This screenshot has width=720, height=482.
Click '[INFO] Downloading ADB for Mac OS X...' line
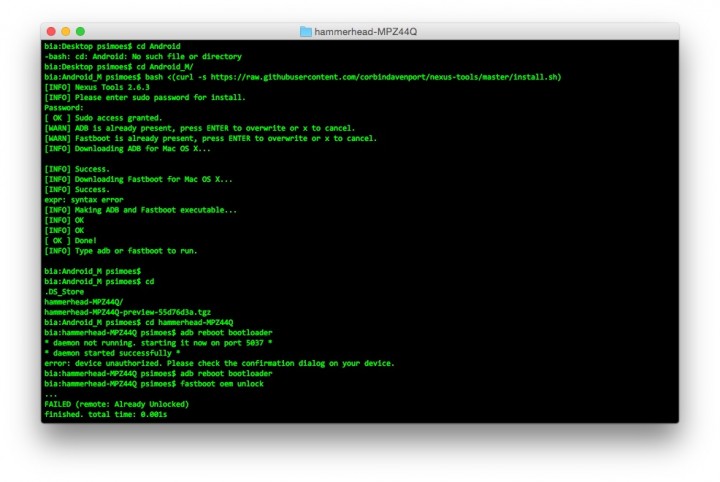point(127,149)
